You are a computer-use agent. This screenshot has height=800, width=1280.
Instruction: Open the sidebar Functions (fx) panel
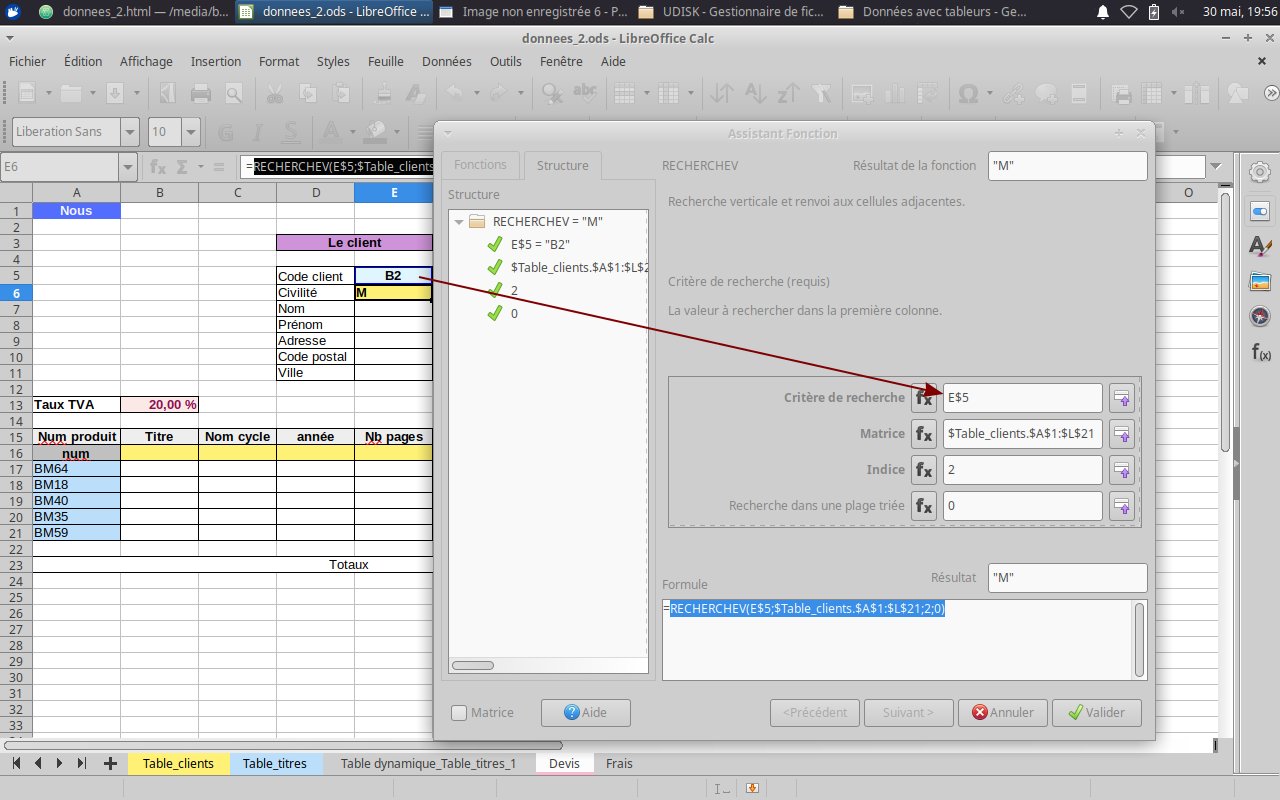[1260, 352]
